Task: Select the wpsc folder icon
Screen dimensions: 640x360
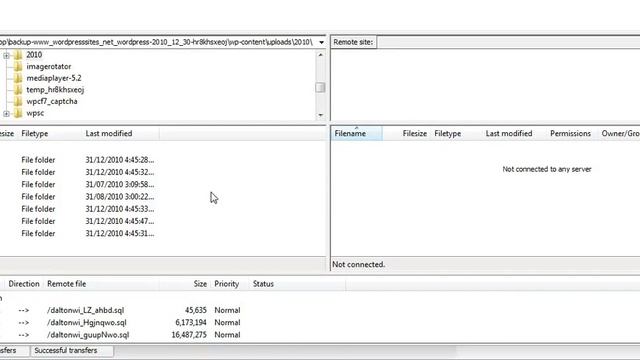Action: click(18, 113)
